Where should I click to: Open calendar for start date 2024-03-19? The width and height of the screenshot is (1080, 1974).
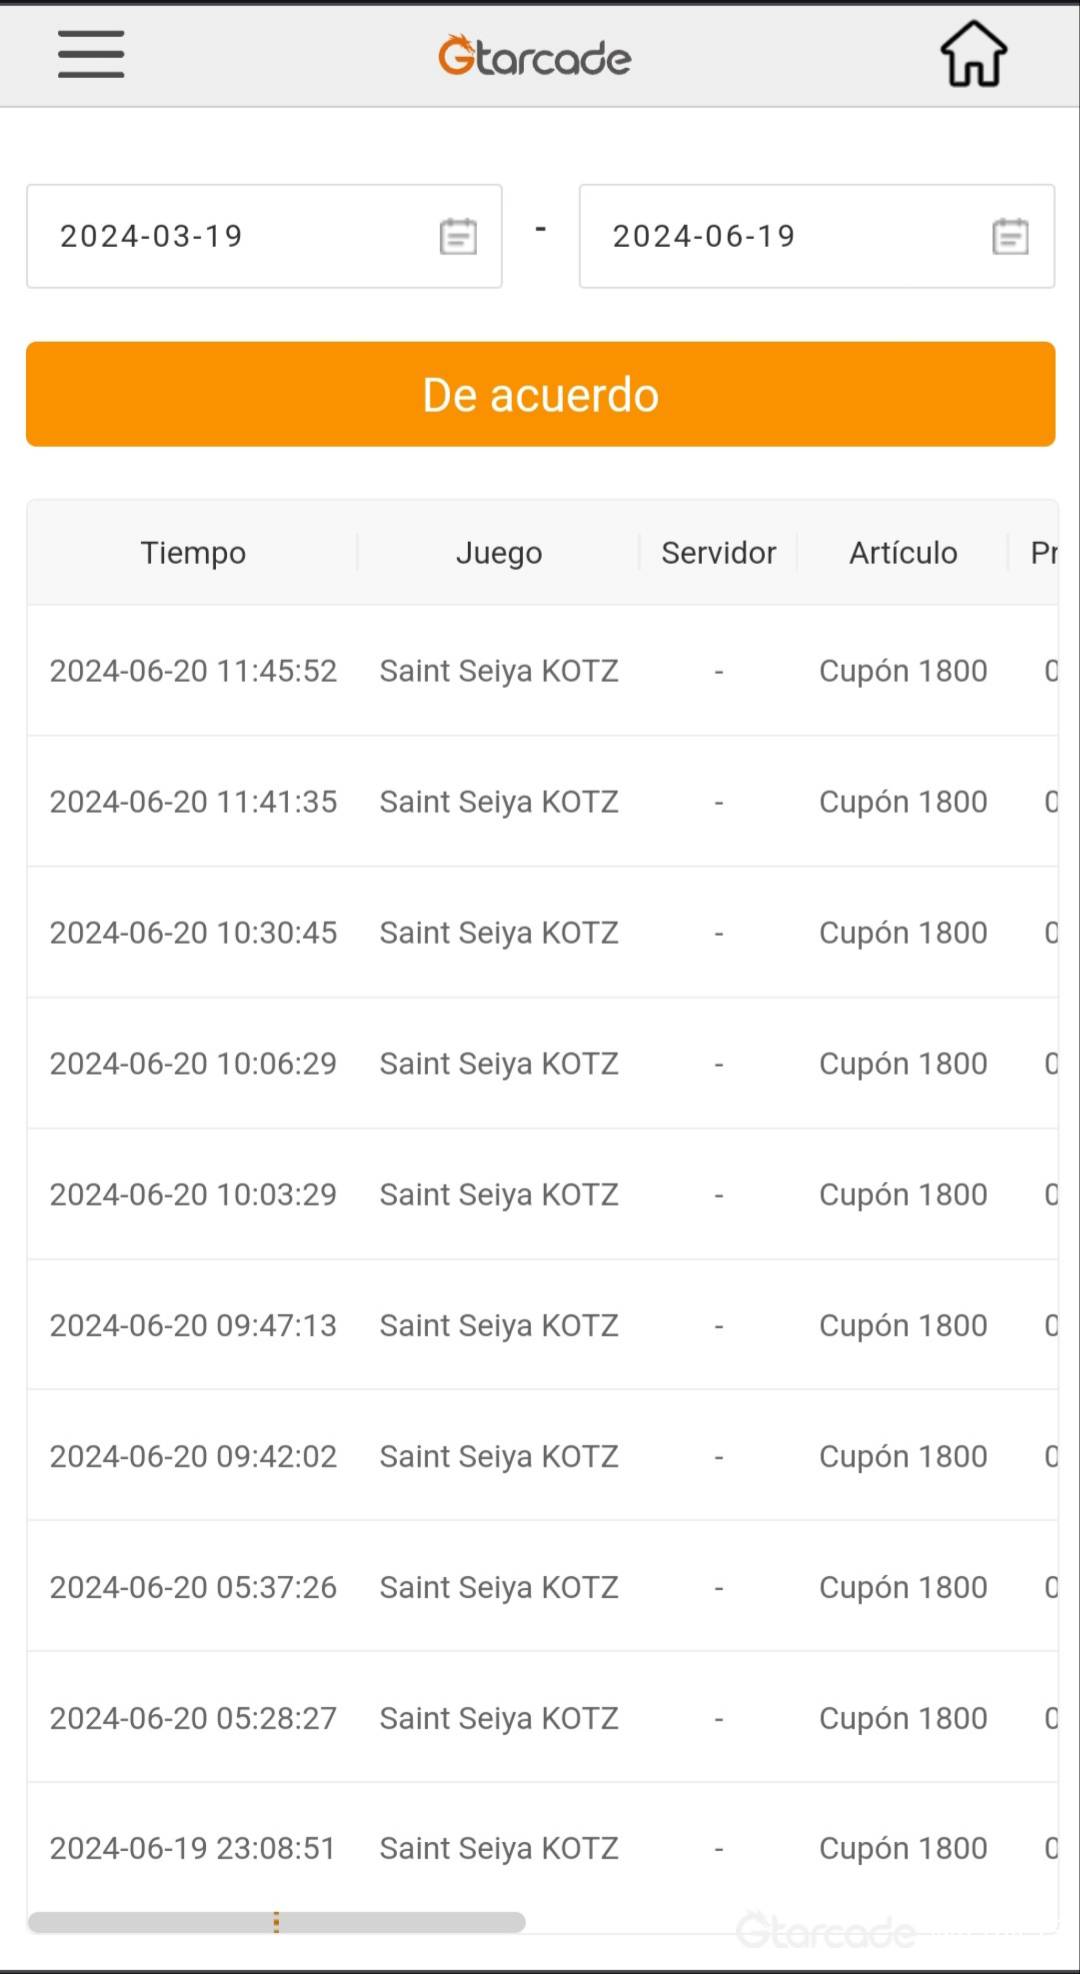point(458,237)
